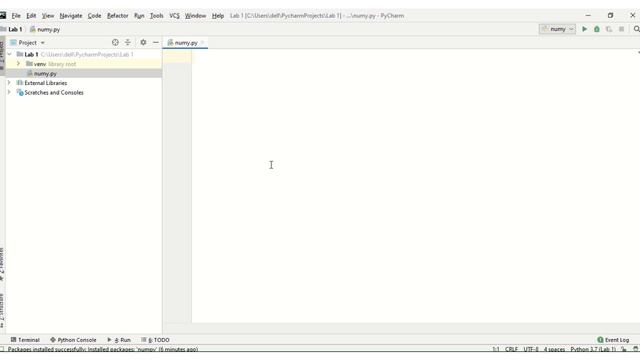Open the Tools menu
This screenshot has width=640, height=360.
(x=157, y=16)
